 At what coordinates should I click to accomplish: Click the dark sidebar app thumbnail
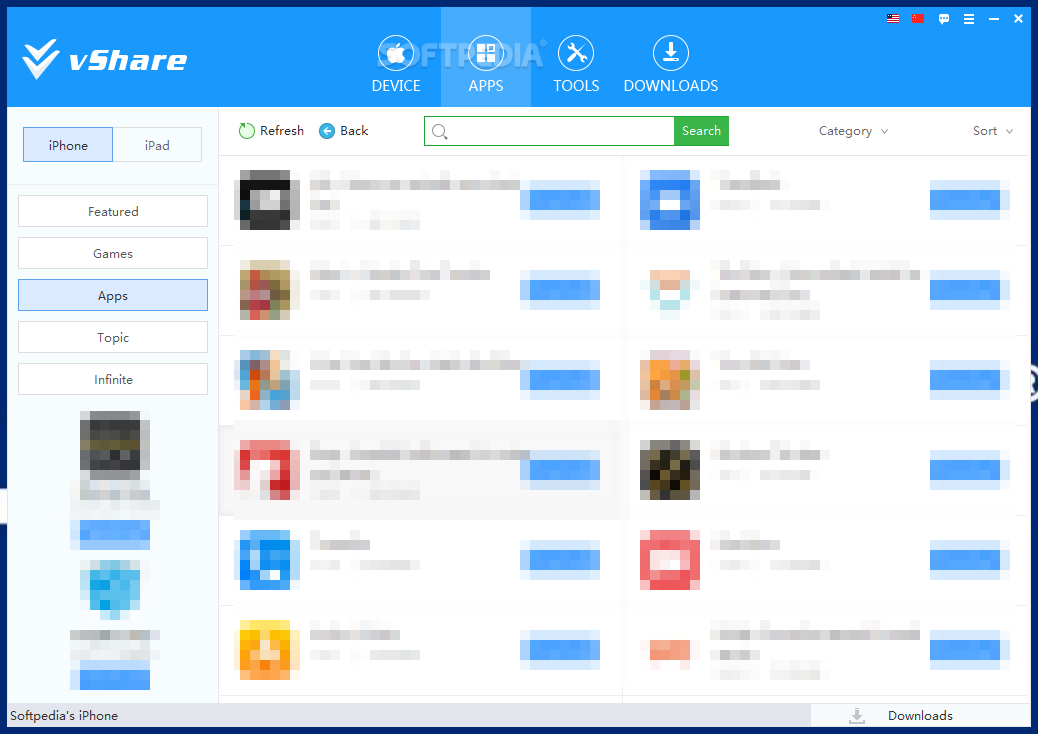pyautogui.click(x=115, y=445)
